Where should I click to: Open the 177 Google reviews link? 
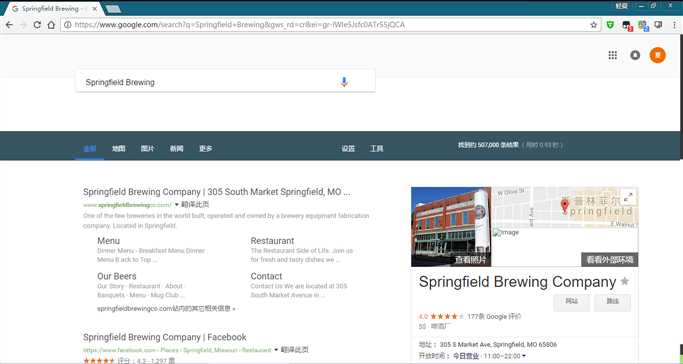tap(494, 317)
